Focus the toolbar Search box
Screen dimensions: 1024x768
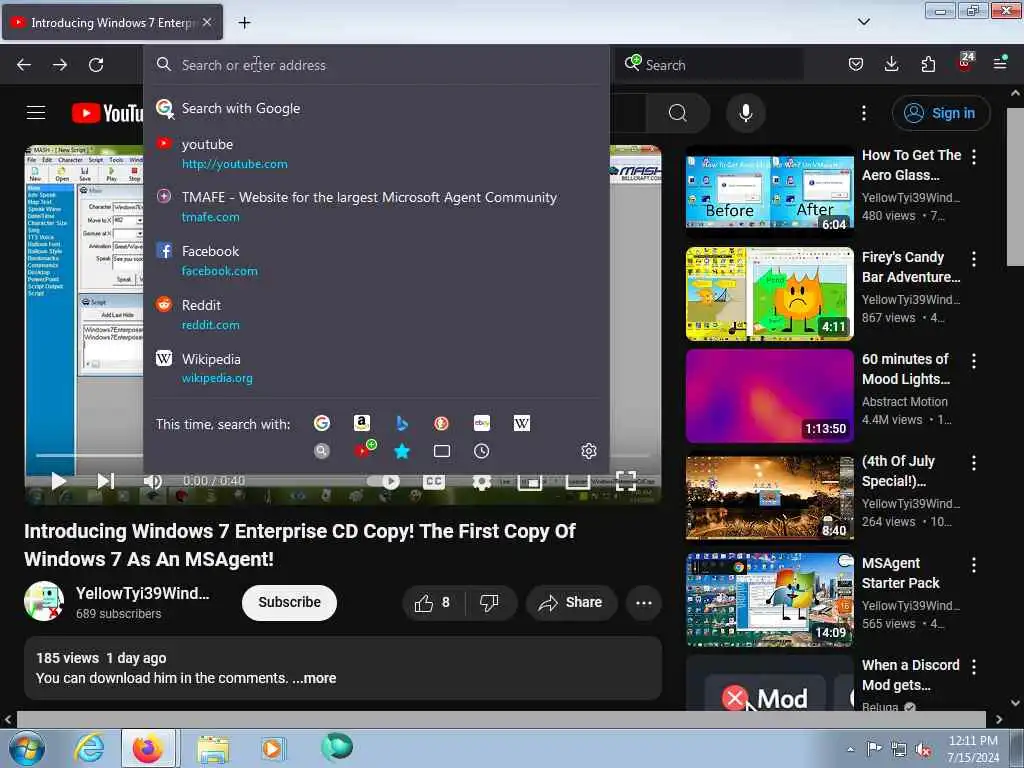click(x=710, y=65)
